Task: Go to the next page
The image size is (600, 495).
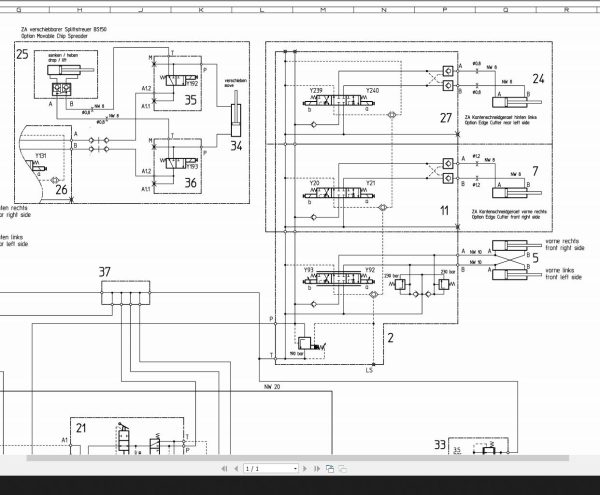Action: pyautogui.click(x=305, y=469)
